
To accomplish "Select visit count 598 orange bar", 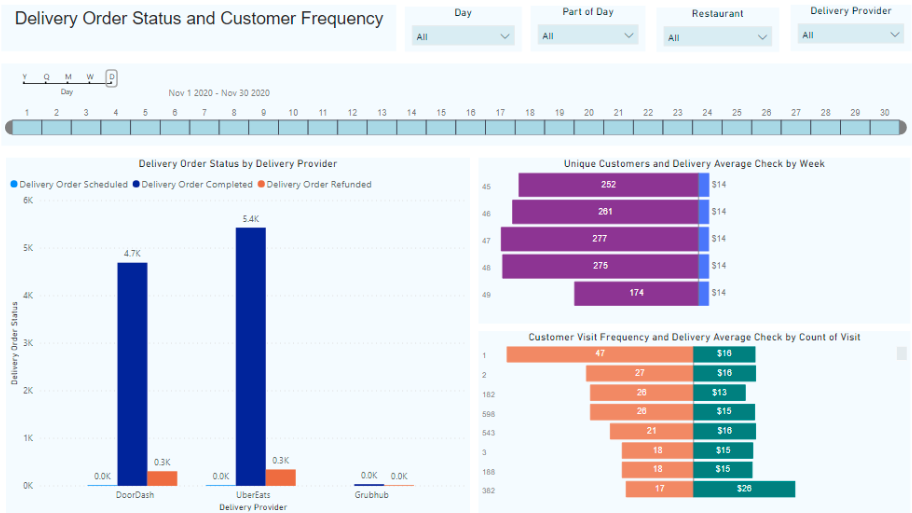I will (x=642, y=412).
